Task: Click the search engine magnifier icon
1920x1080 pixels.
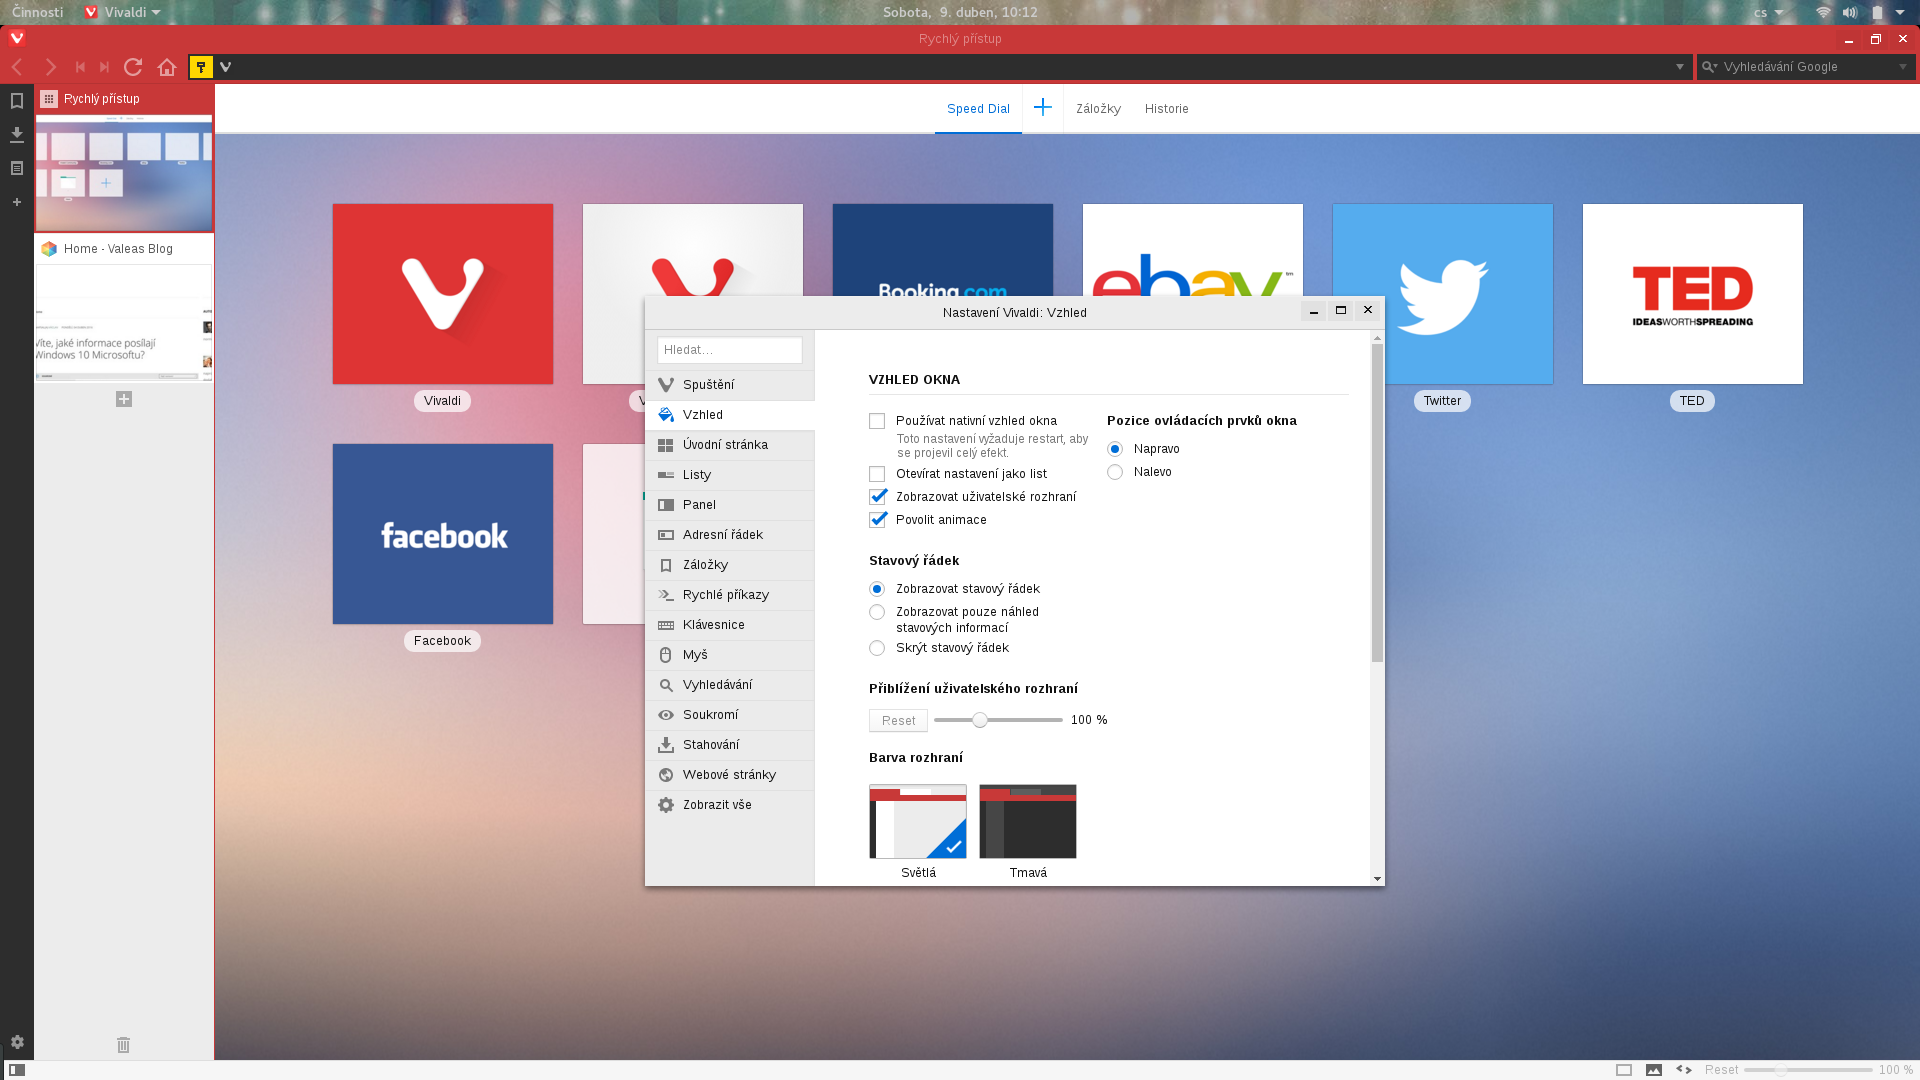Action: [x=1709, y=67]
